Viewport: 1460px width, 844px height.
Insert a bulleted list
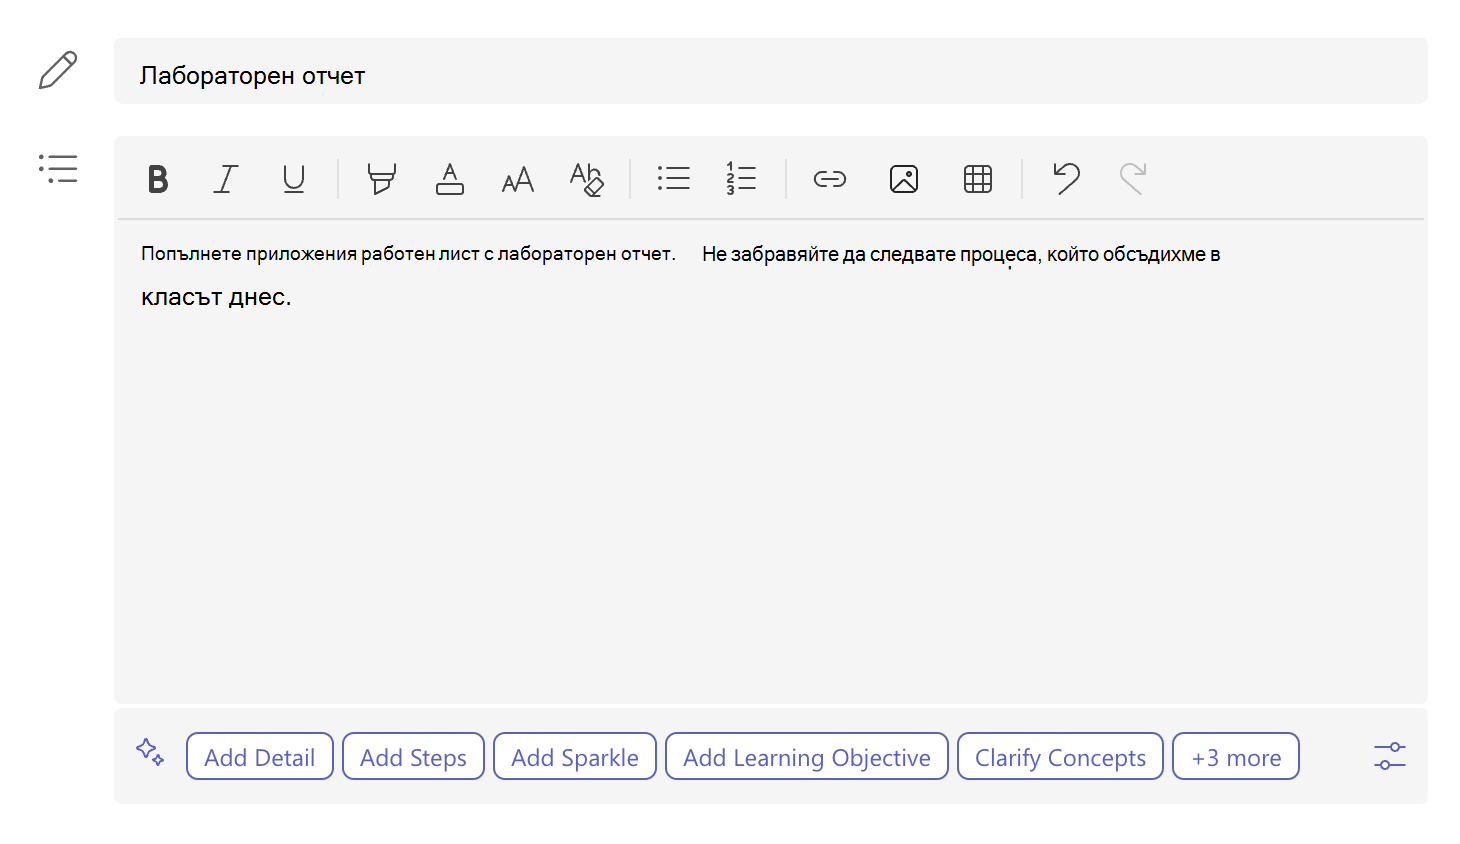click(674, 179)
